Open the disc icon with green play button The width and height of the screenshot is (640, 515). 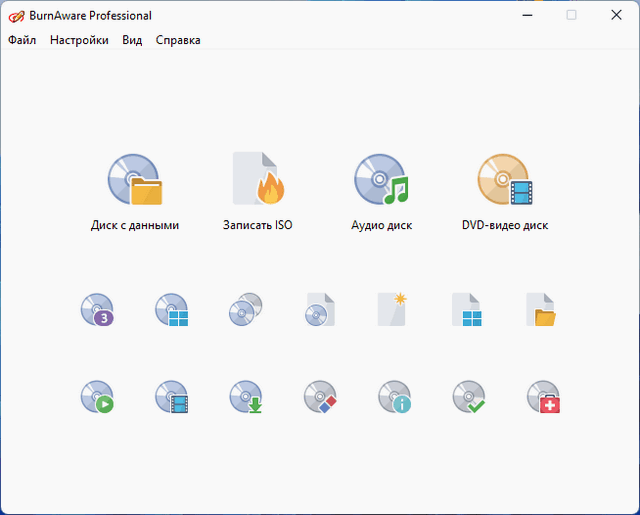pos(97,397)
